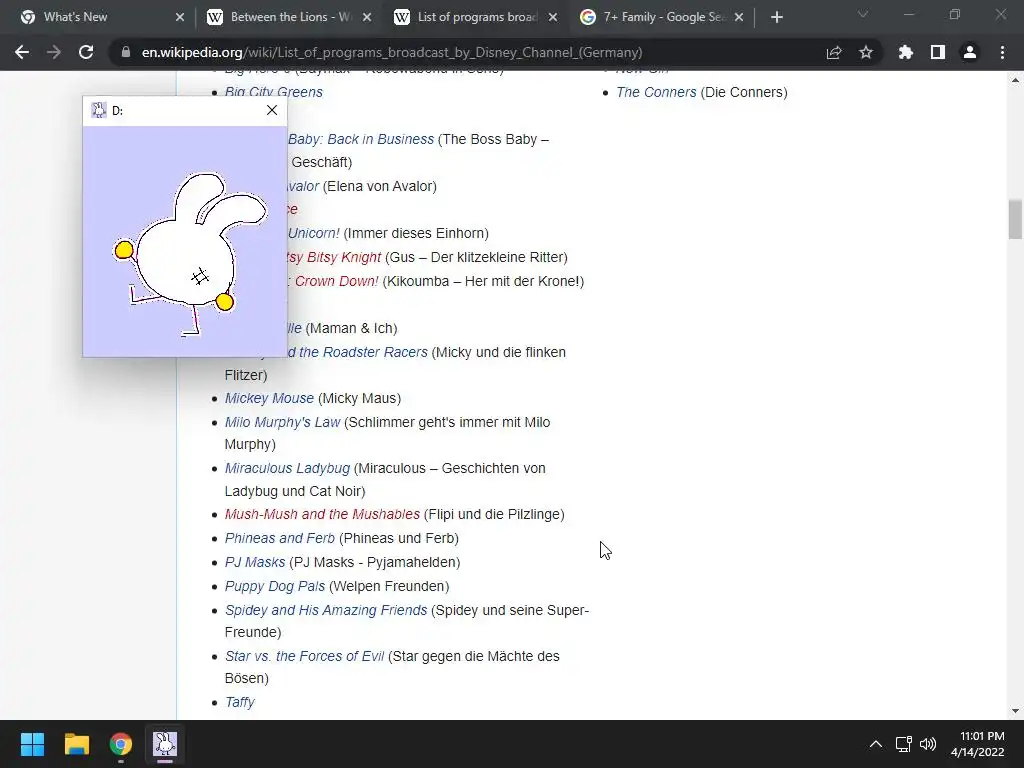Show hidden system tray icons
Image resolution: width=1024 pixels, height=768 pixels.
876,744
